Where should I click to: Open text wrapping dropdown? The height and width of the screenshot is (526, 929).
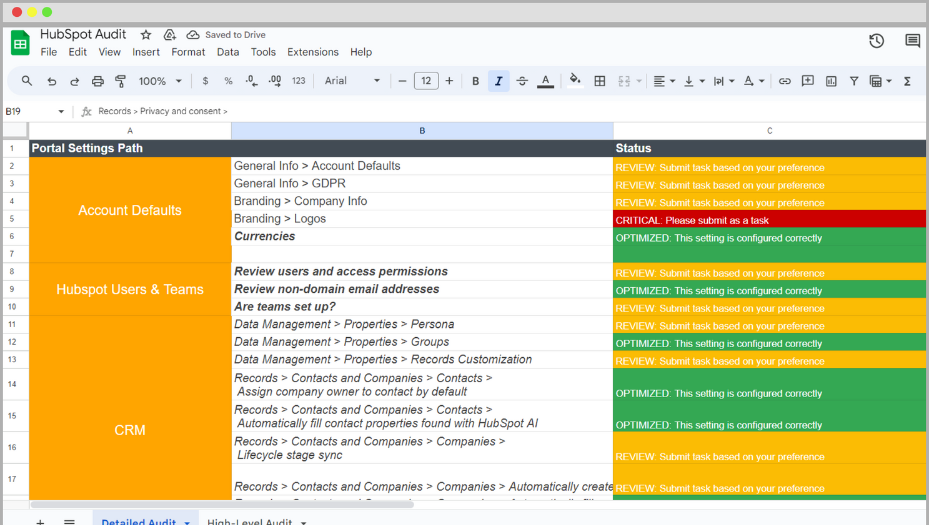tap(723, 81)
